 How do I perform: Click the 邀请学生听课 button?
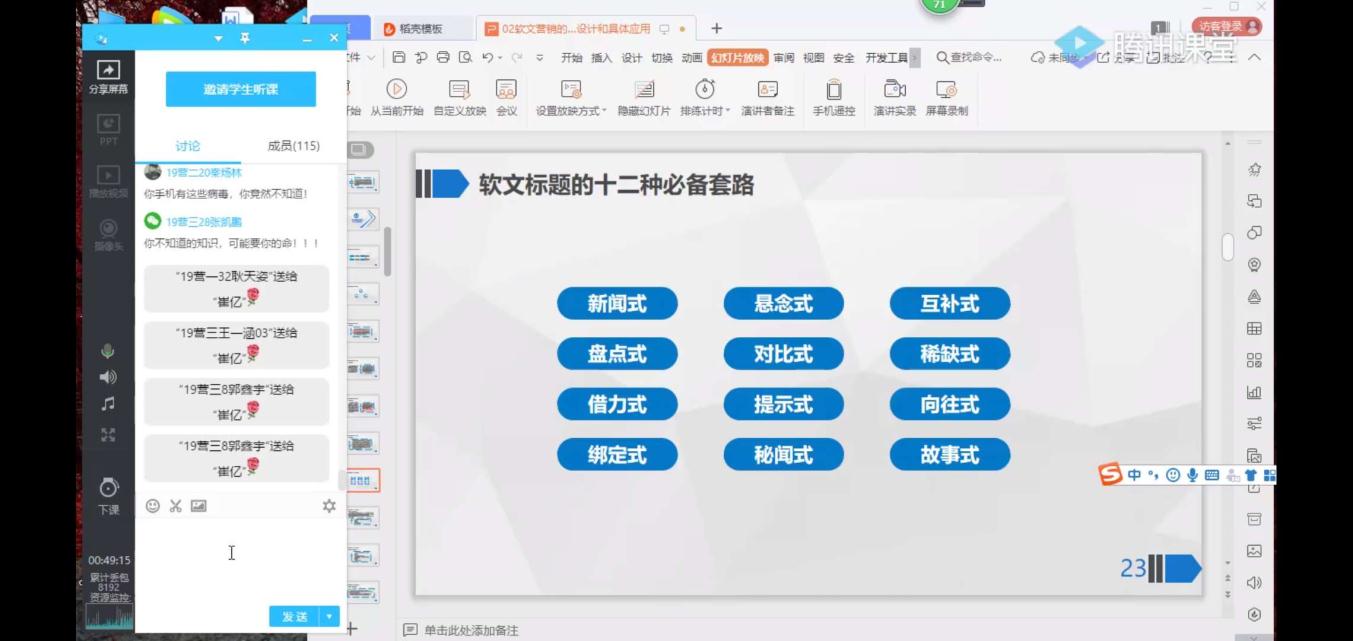[x=240, y=88]
